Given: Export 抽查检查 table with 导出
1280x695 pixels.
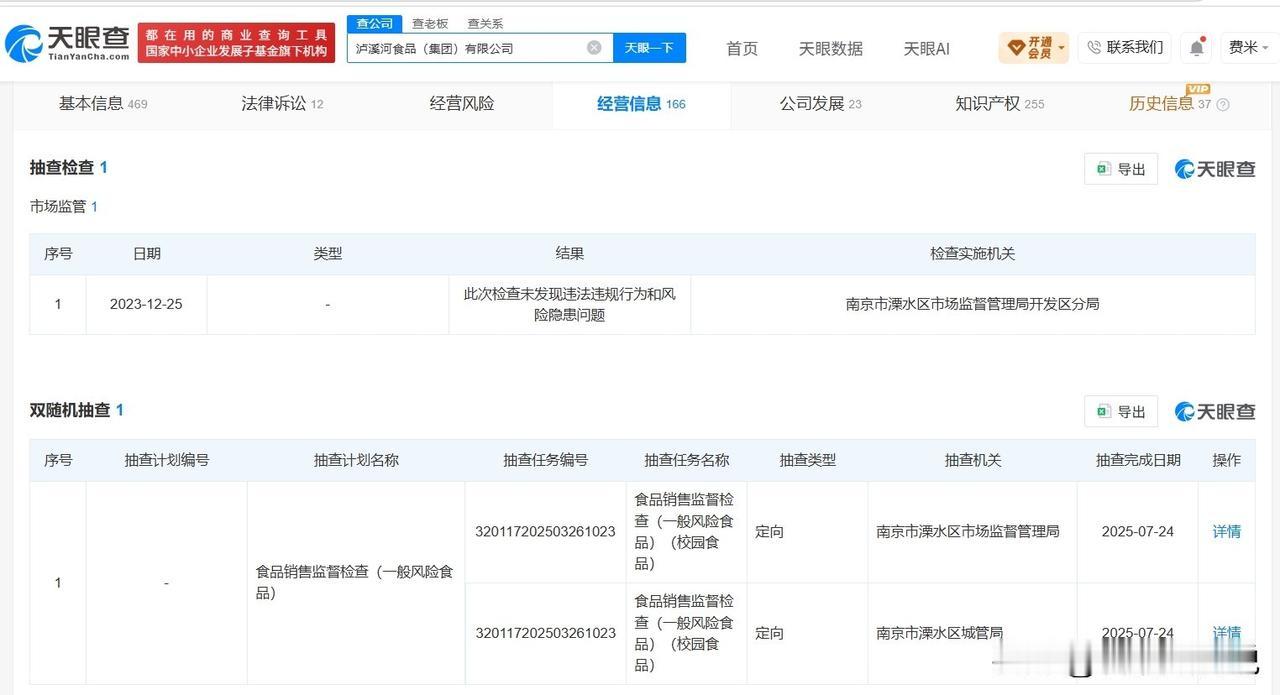Looking at the screenshot, I should click(1121, 169).
